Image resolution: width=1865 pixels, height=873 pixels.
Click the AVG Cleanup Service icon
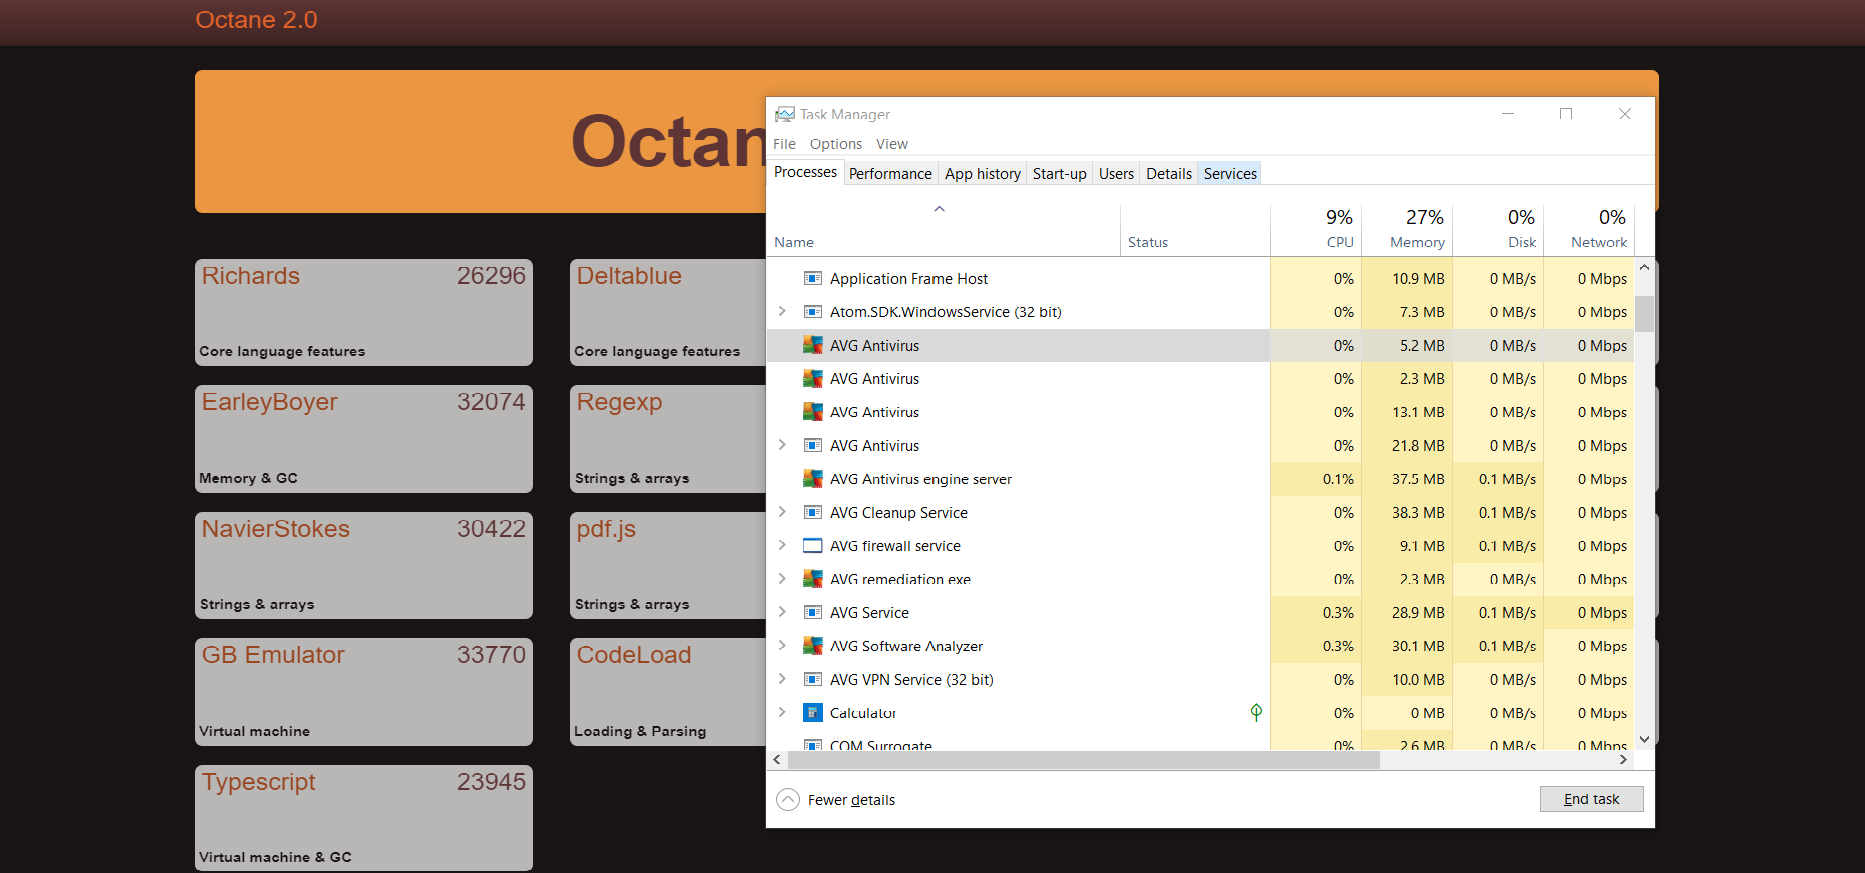813,513
